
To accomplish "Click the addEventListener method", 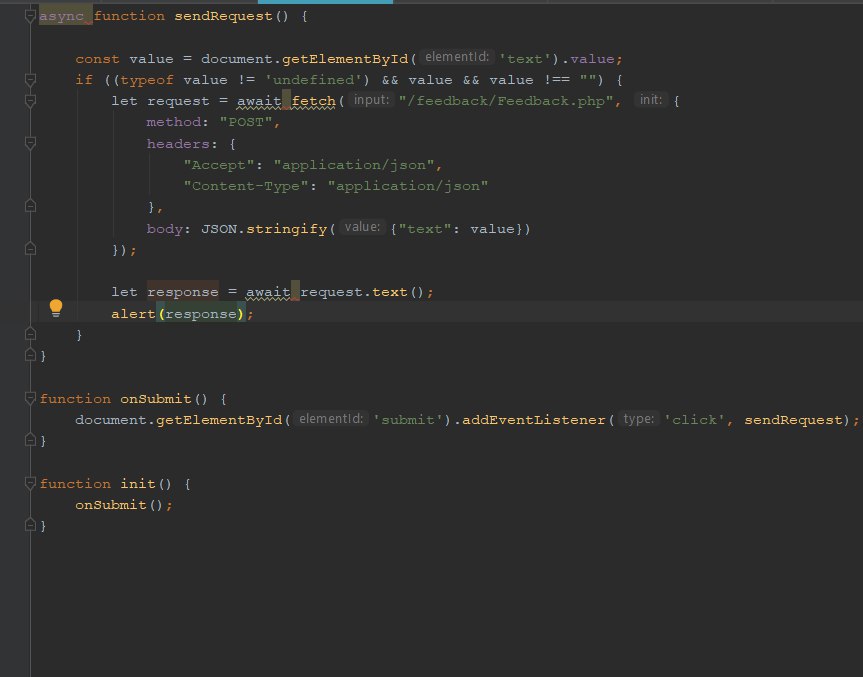I will point(533,420).
